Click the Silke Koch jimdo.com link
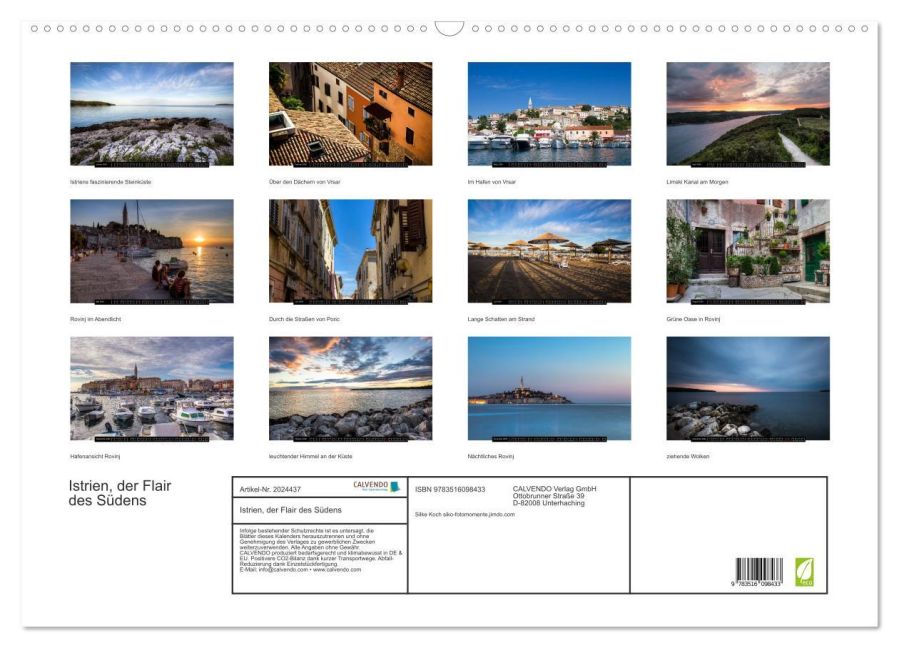Viewport: 899px width, 648px height. (464, 514)
